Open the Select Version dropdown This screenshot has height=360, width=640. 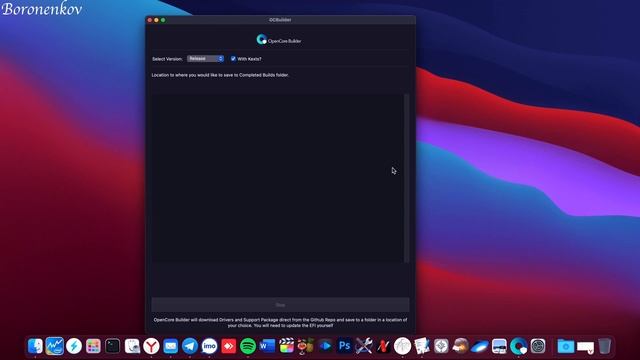click(205, 59)
